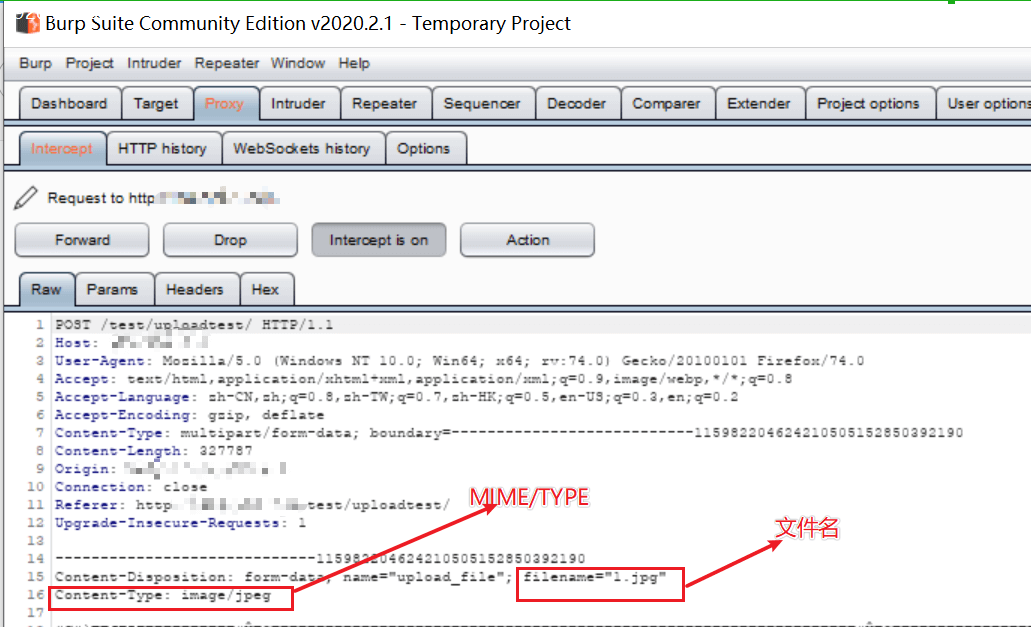
Task: Open the Decoder tab
Action: coord(577,104)
